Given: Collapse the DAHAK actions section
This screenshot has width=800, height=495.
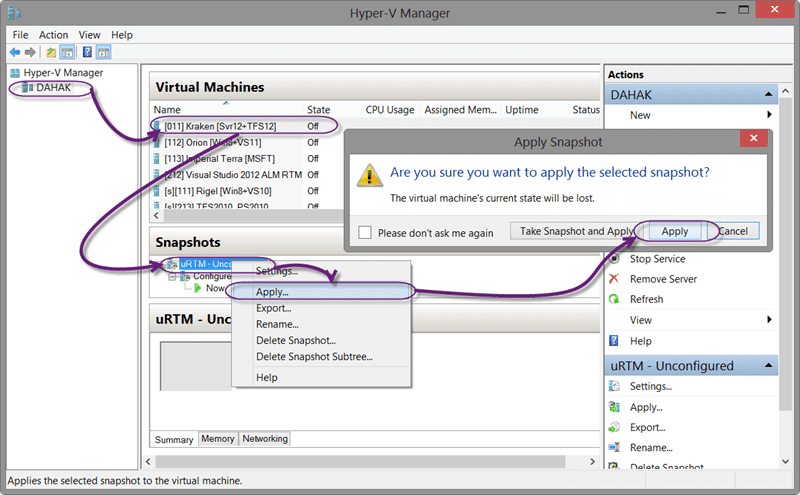Looking at the screenshot, I should point(768,95).
